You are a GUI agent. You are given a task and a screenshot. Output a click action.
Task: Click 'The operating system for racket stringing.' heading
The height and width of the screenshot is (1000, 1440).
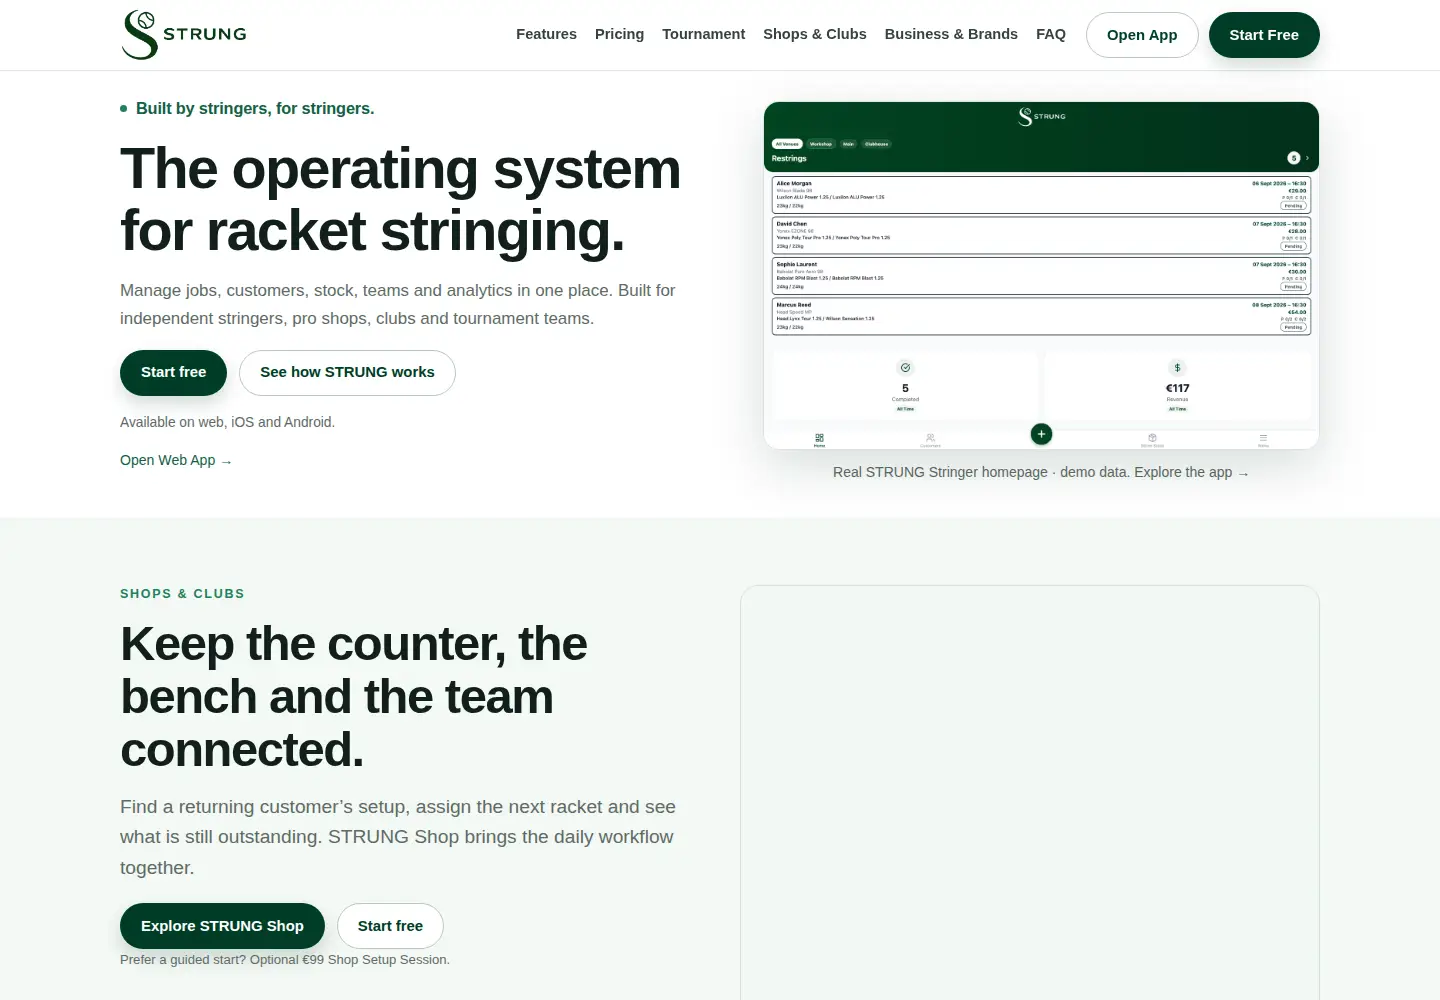[x=400, y=200]
